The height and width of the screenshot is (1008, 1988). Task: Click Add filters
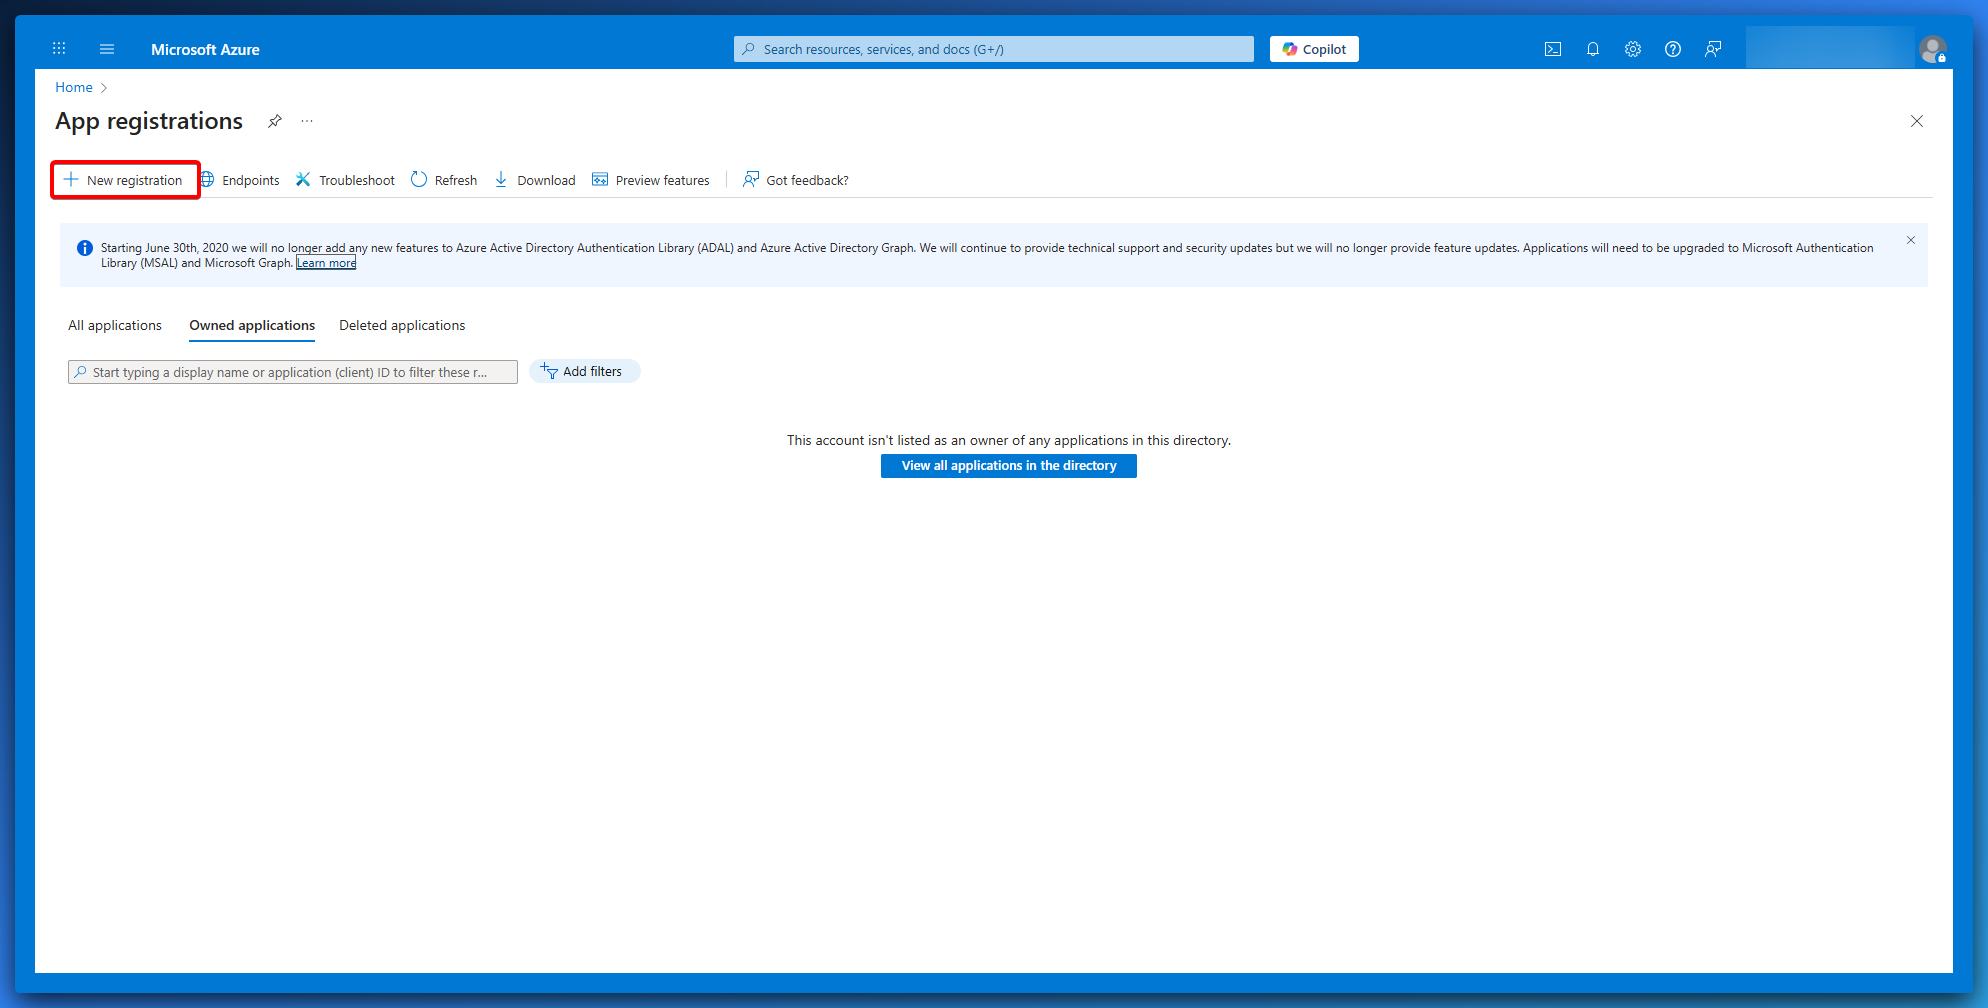coord(584,371)
